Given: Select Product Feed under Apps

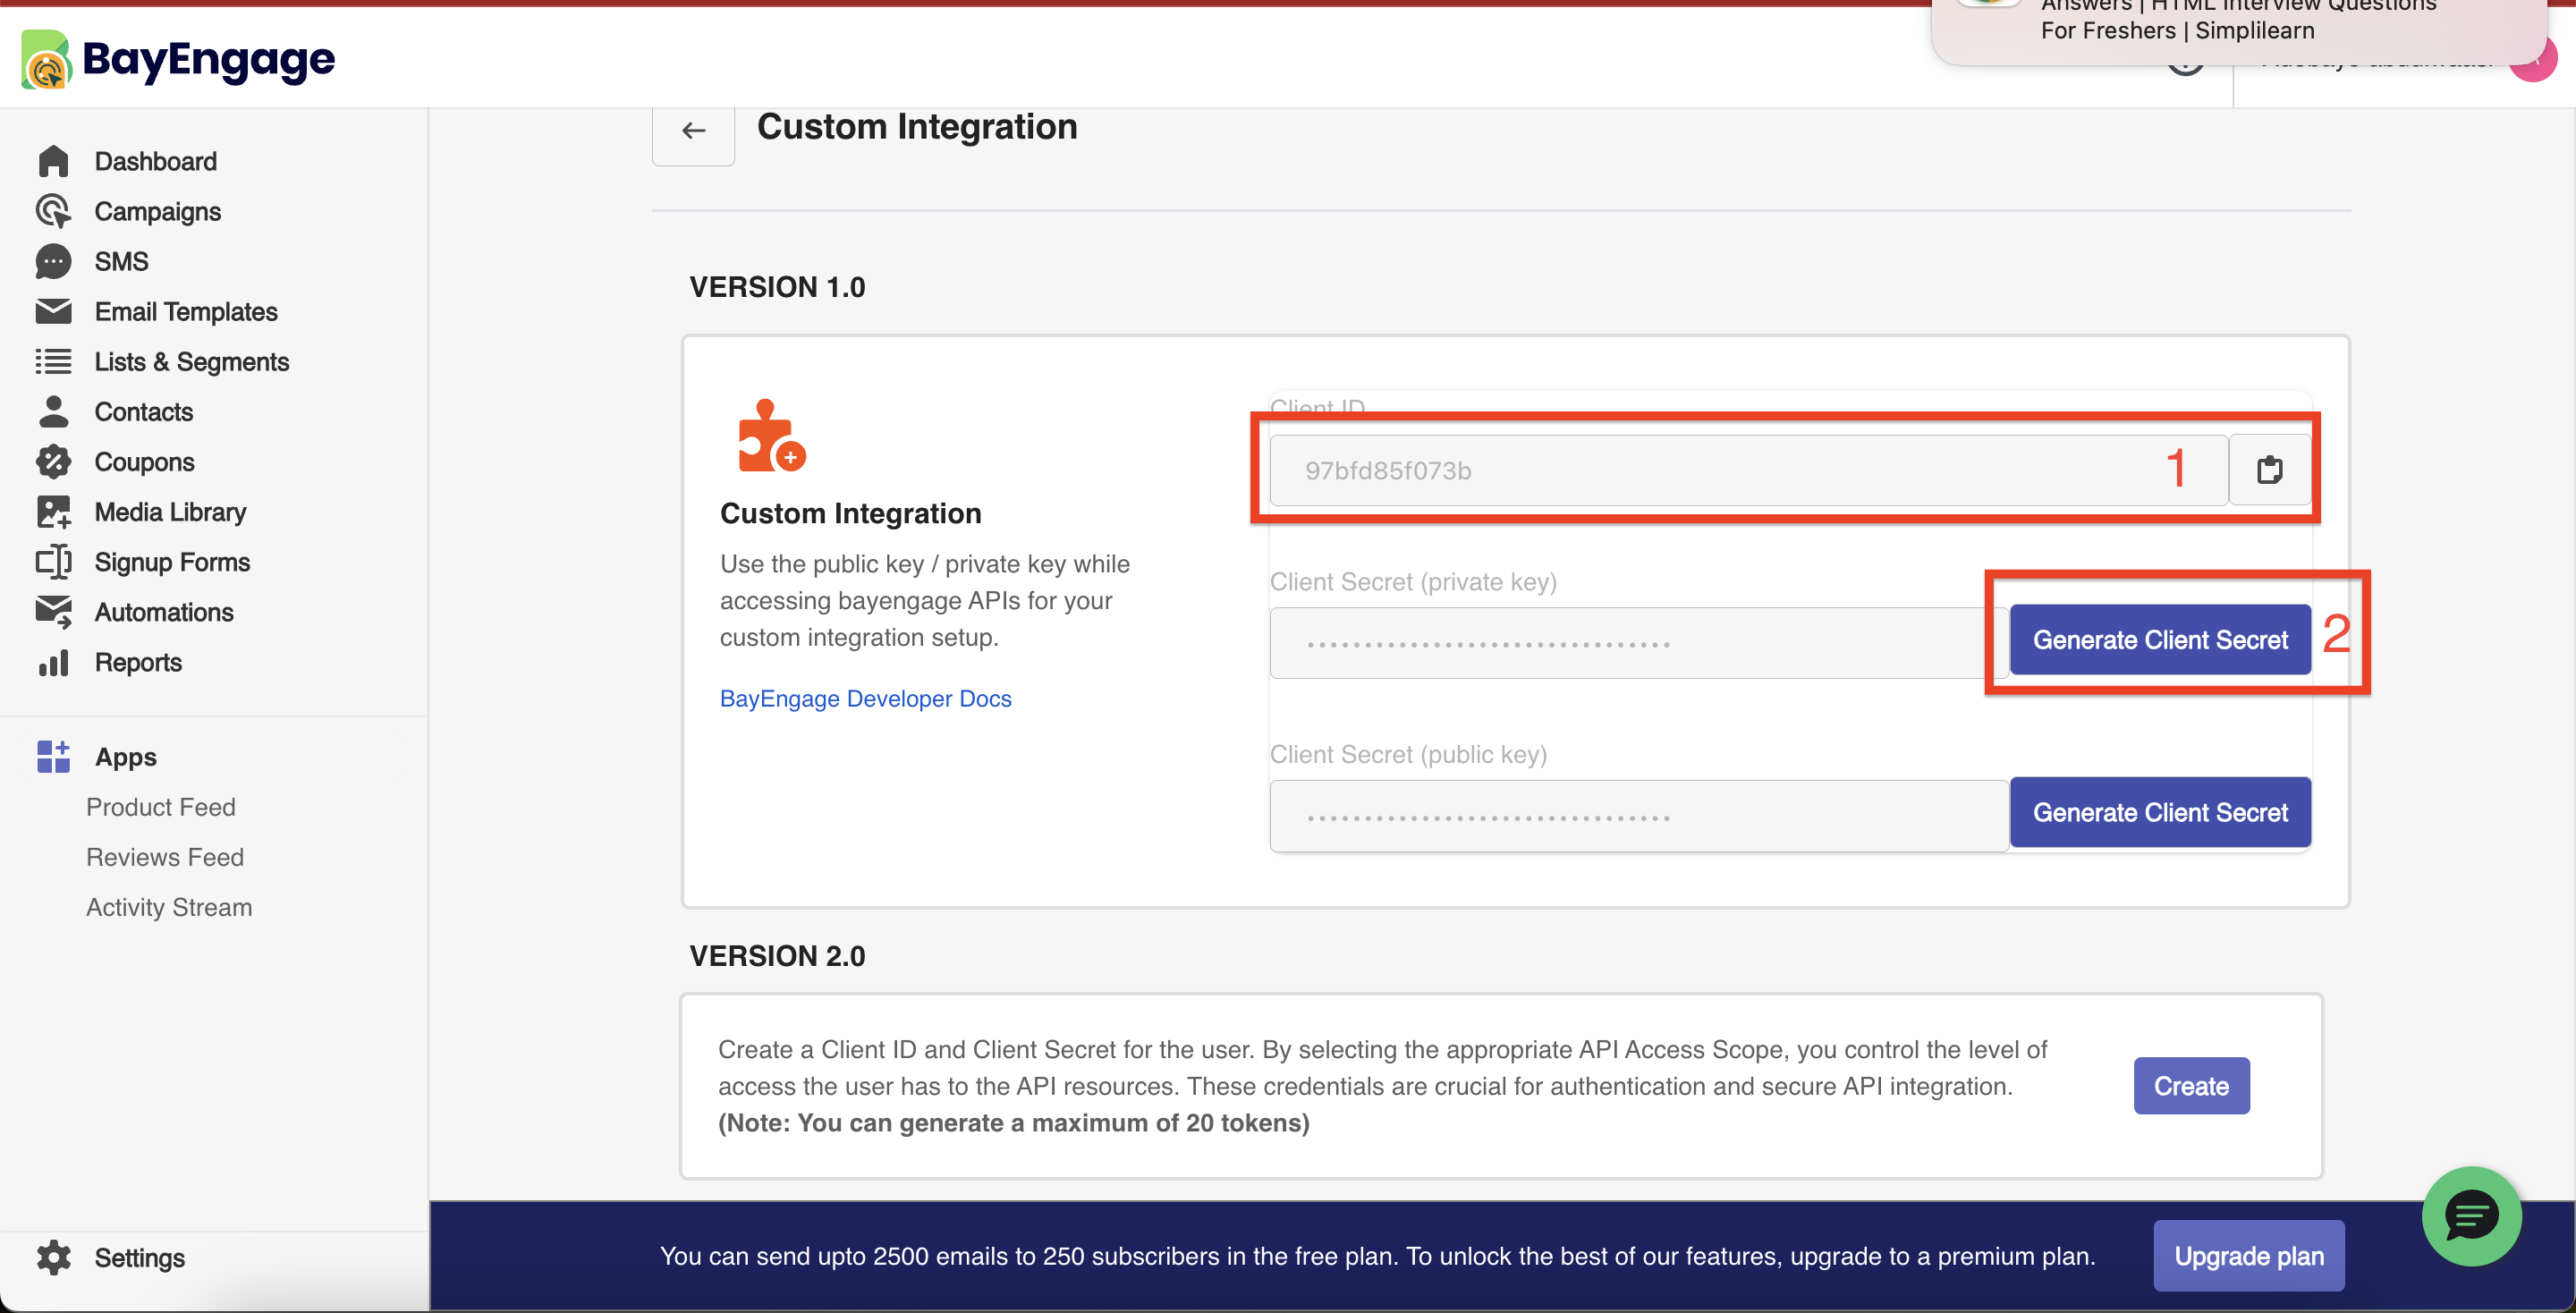Looking at the screenshot, I should [x=160, y=806].
